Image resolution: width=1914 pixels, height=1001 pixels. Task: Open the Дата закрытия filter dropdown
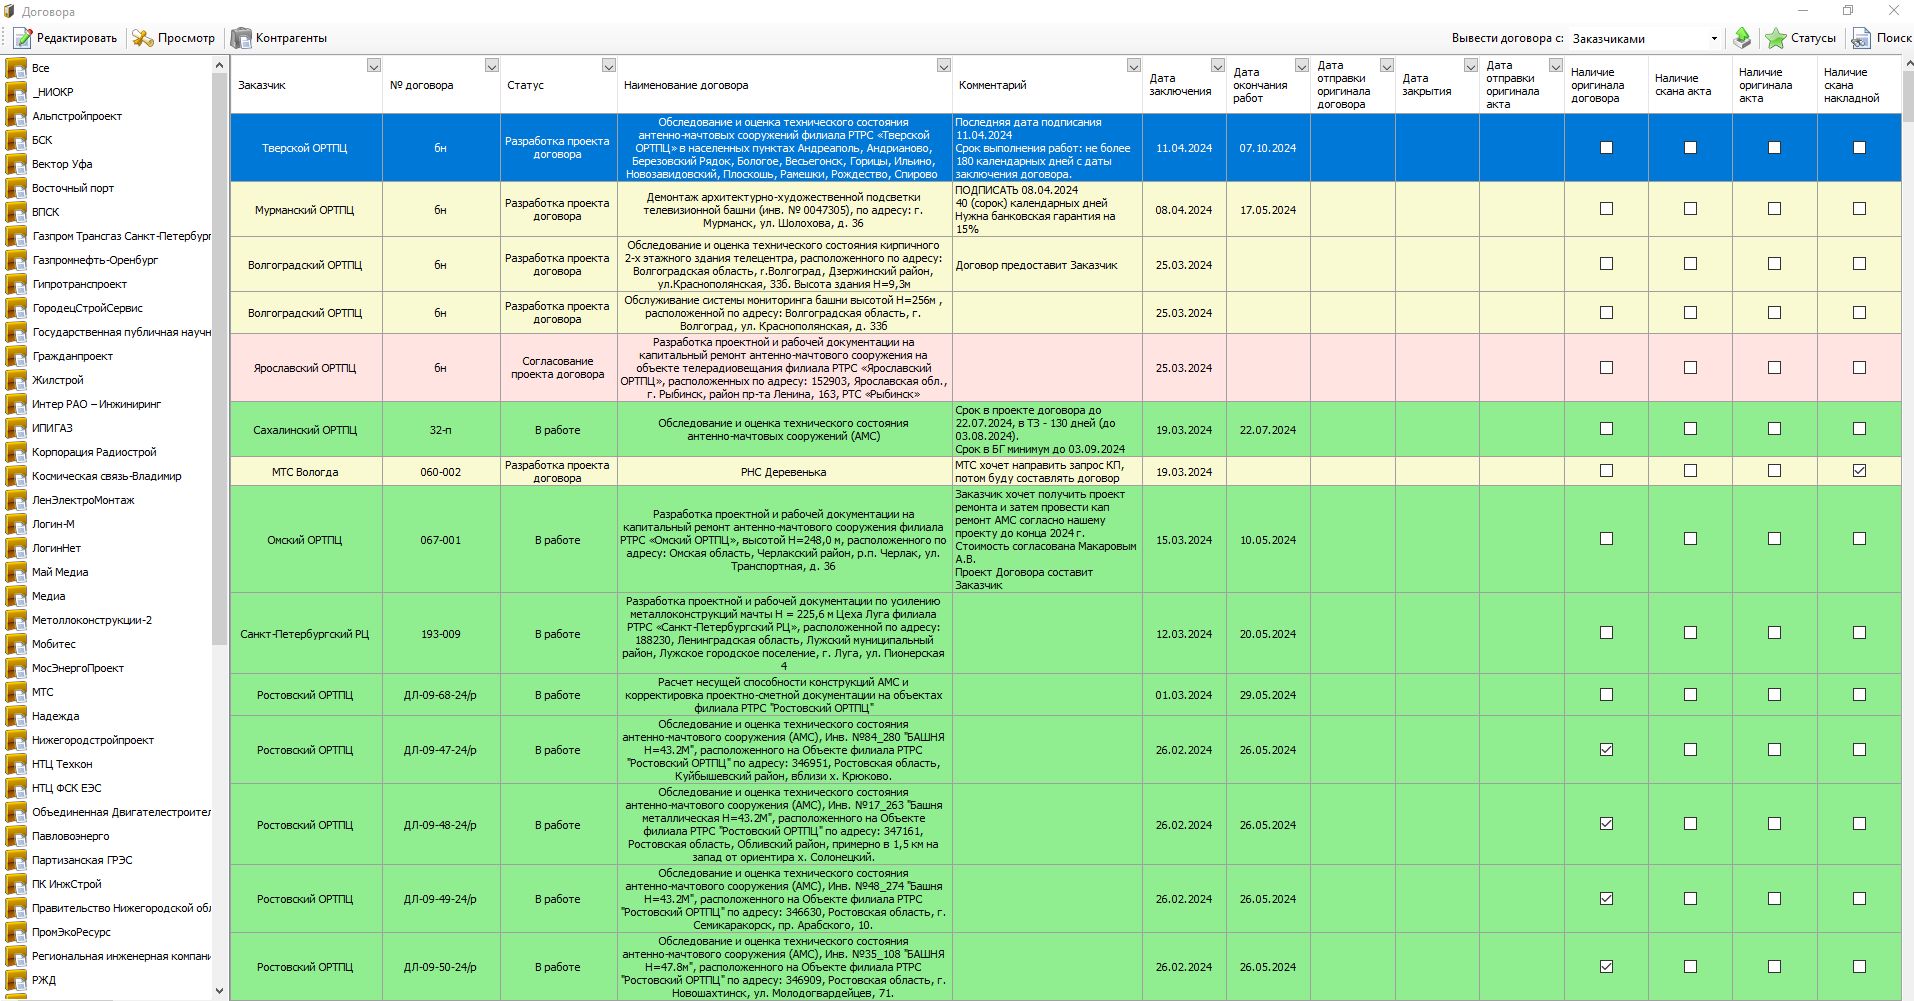[1471, 65]
